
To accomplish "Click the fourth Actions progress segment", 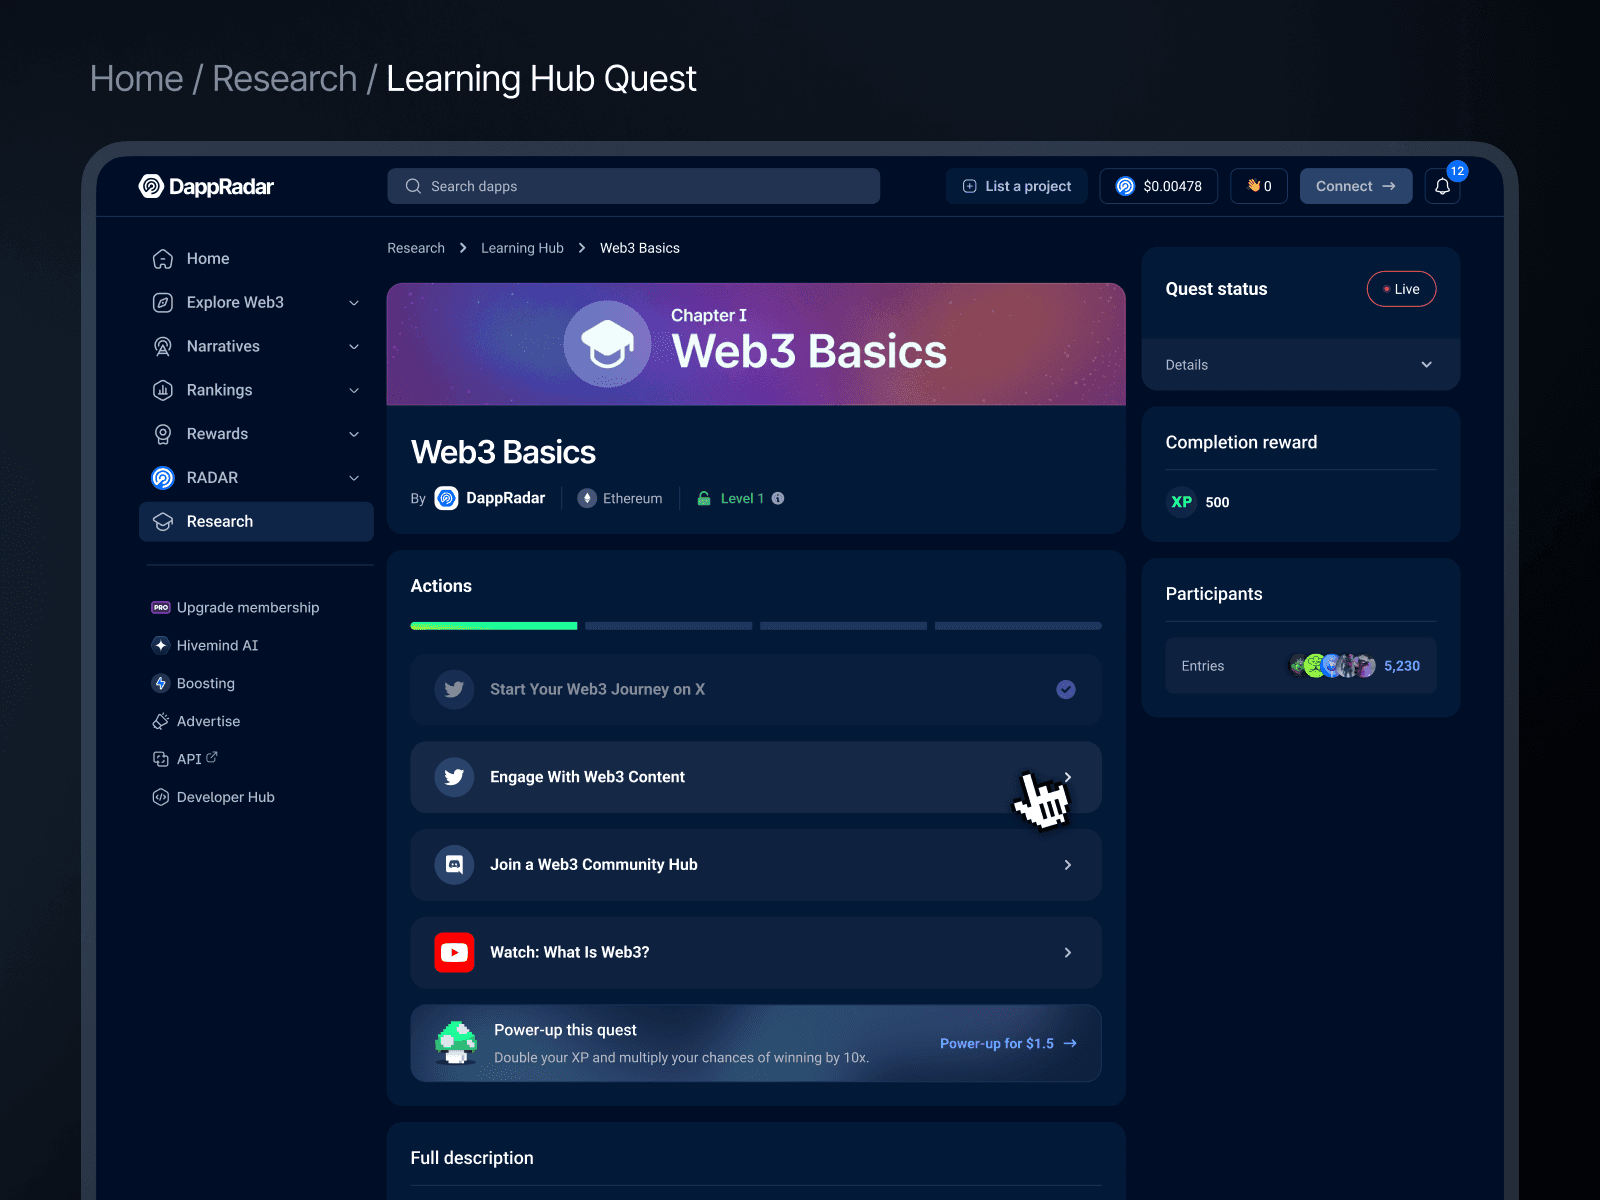I will [x=1018, y=626].
